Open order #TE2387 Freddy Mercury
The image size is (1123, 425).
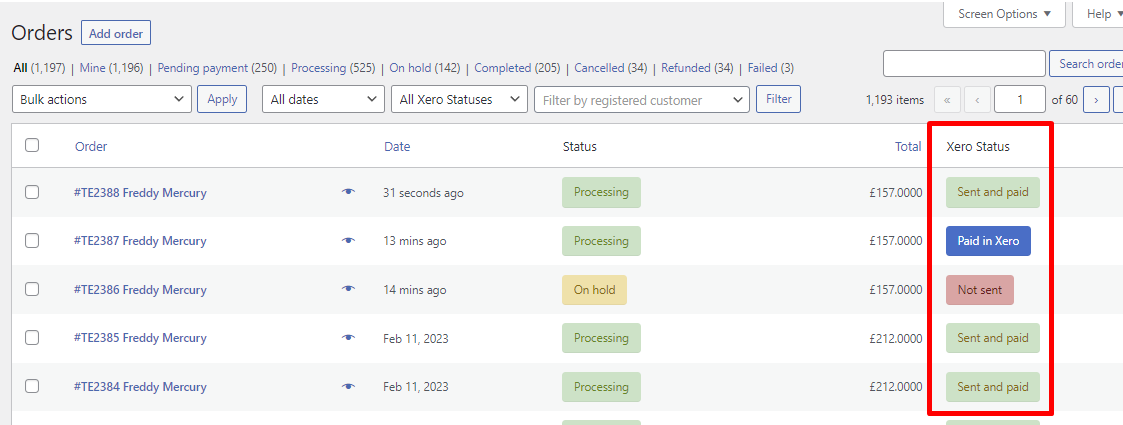(140, 241)
